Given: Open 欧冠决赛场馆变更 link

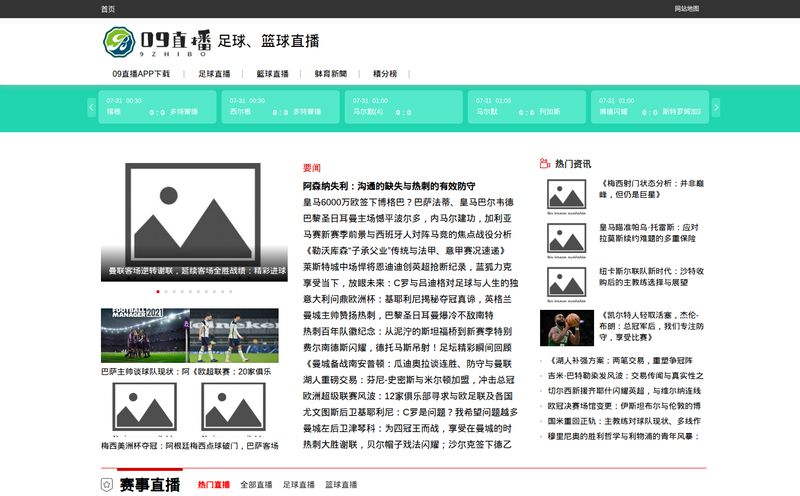Looking at the screenshot, I should (x=624, y=406).
